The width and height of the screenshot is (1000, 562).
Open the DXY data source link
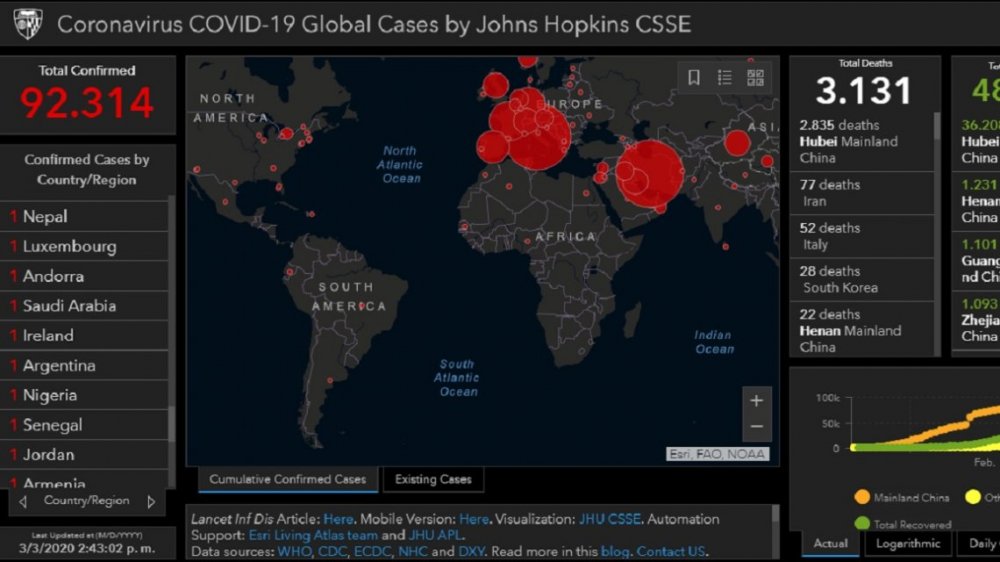click(471, 551)
